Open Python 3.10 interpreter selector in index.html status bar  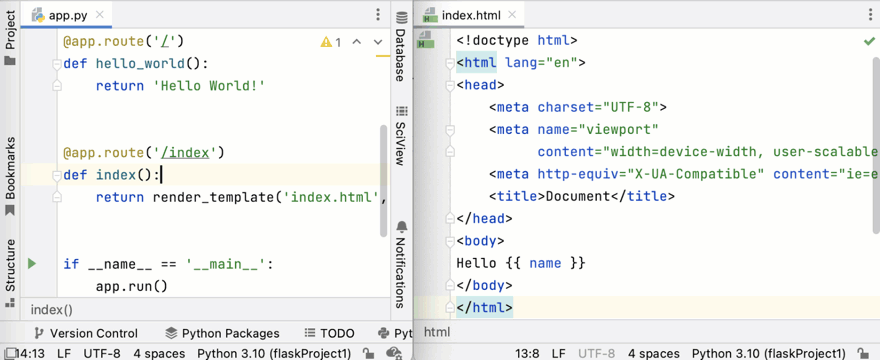pyautogui.click(x=769, y=353)
